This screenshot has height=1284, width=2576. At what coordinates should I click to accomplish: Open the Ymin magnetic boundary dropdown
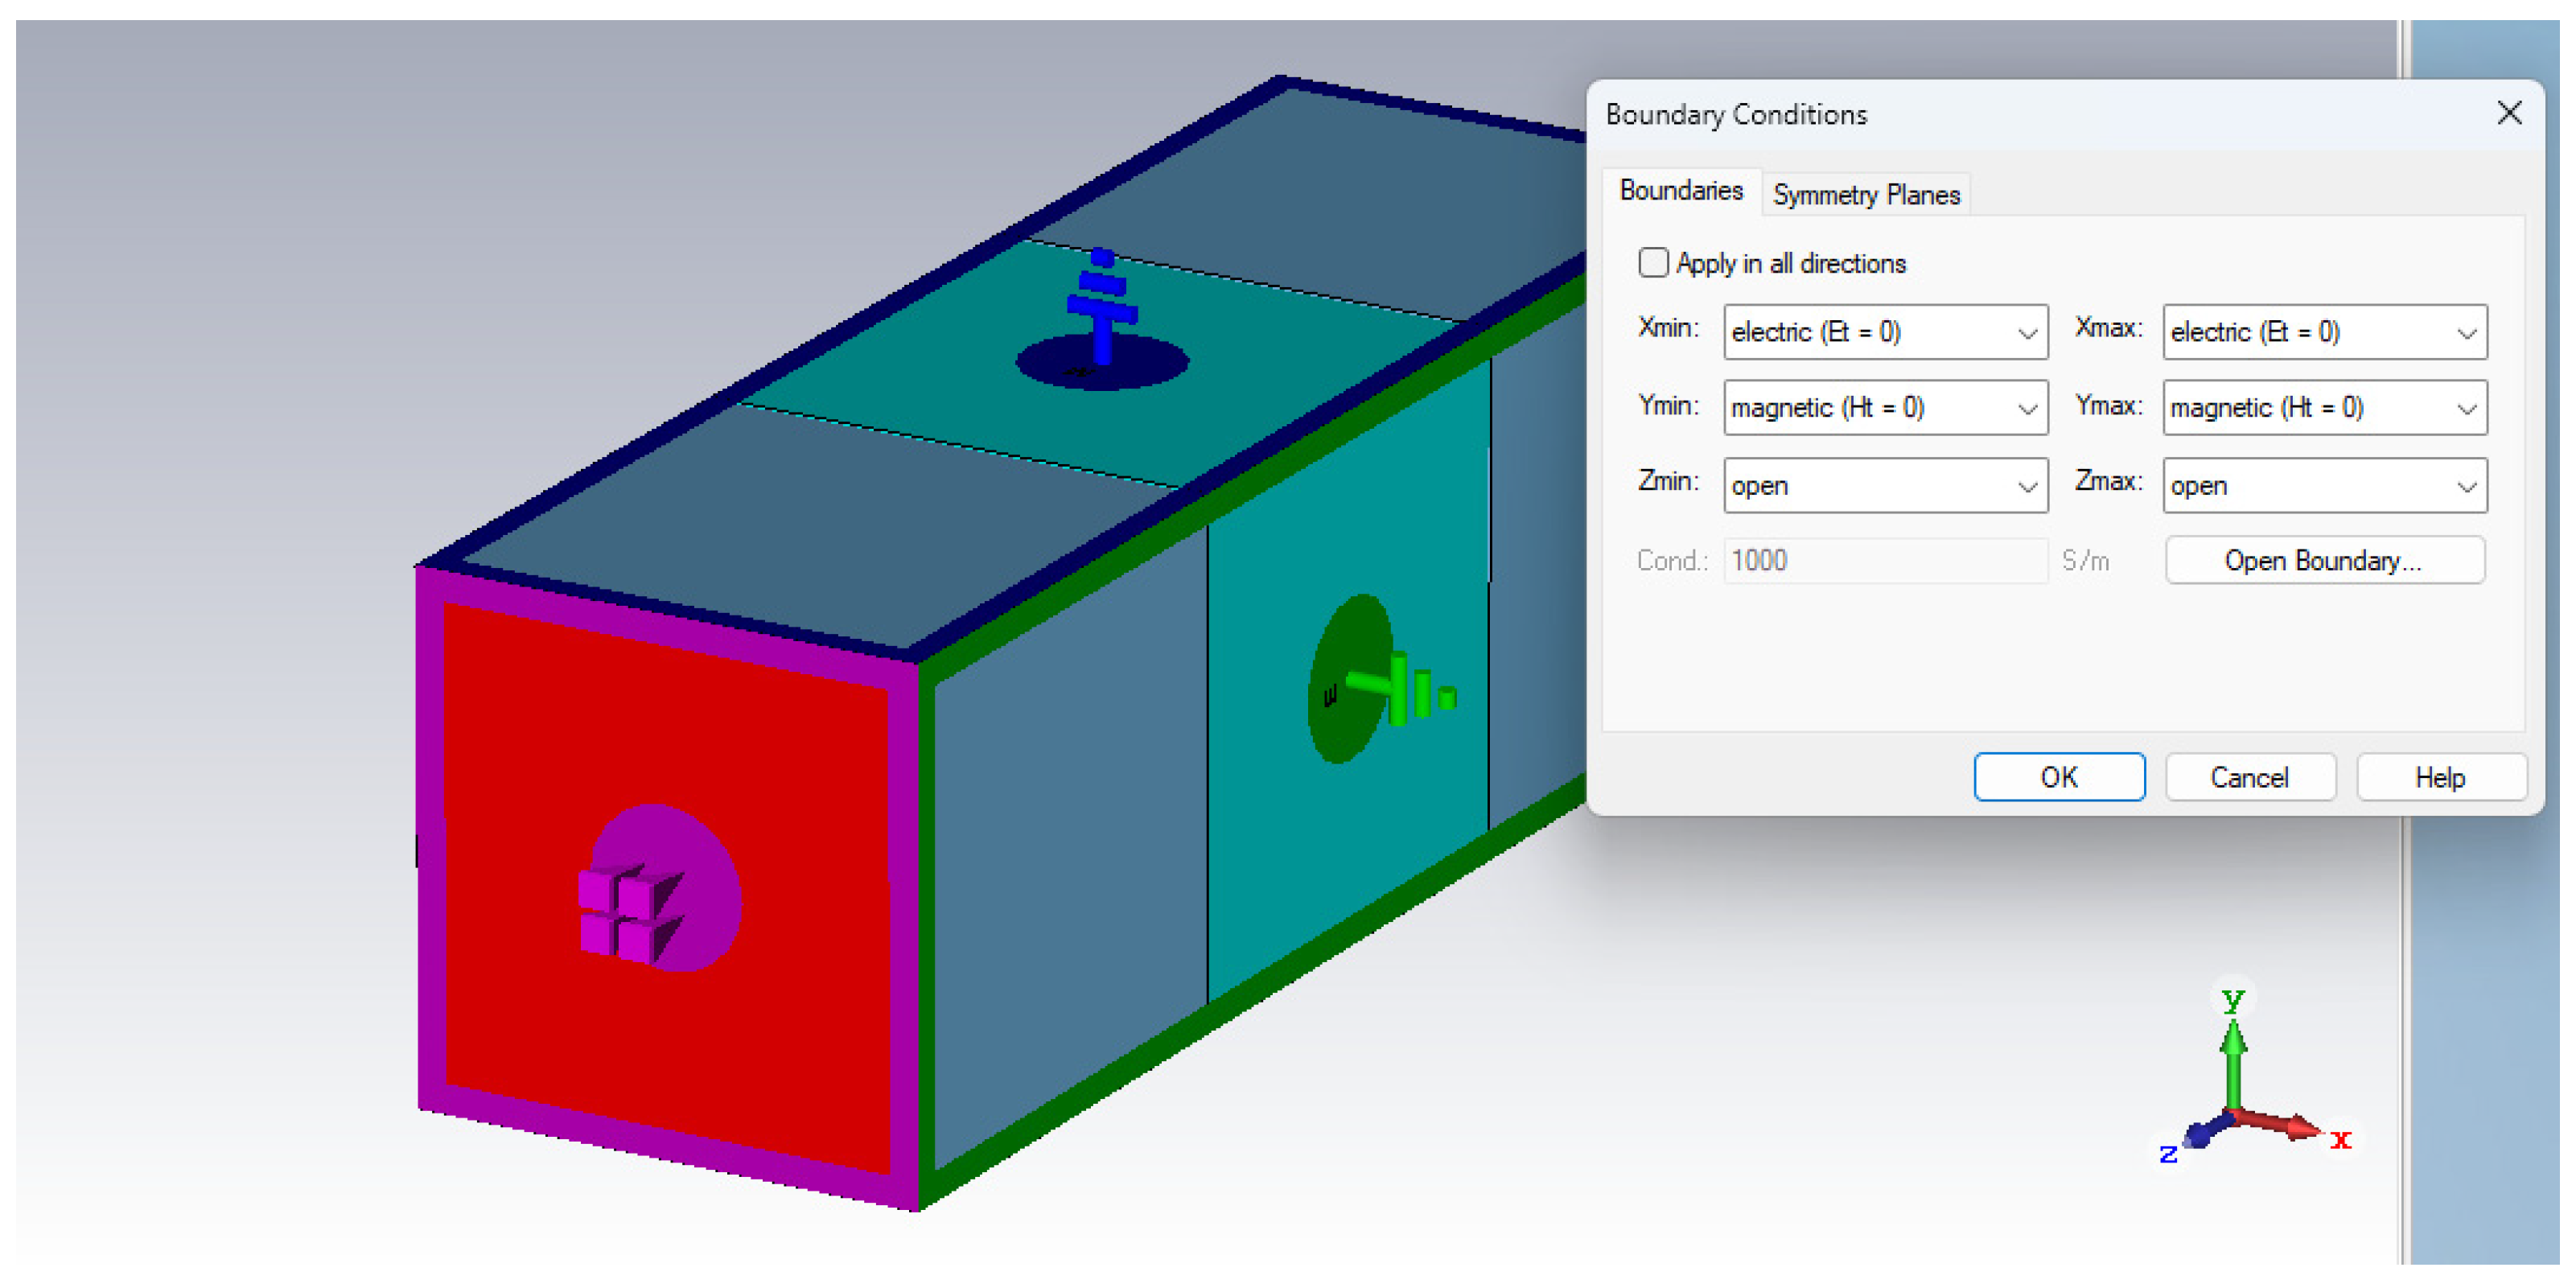(1885, 408)
